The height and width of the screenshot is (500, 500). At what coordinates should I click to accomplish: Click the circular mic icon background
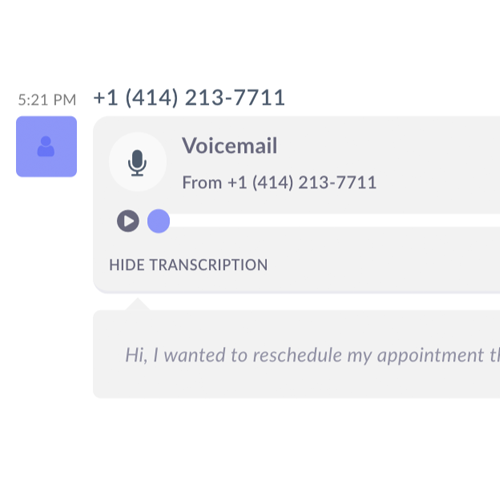(137, 162)
